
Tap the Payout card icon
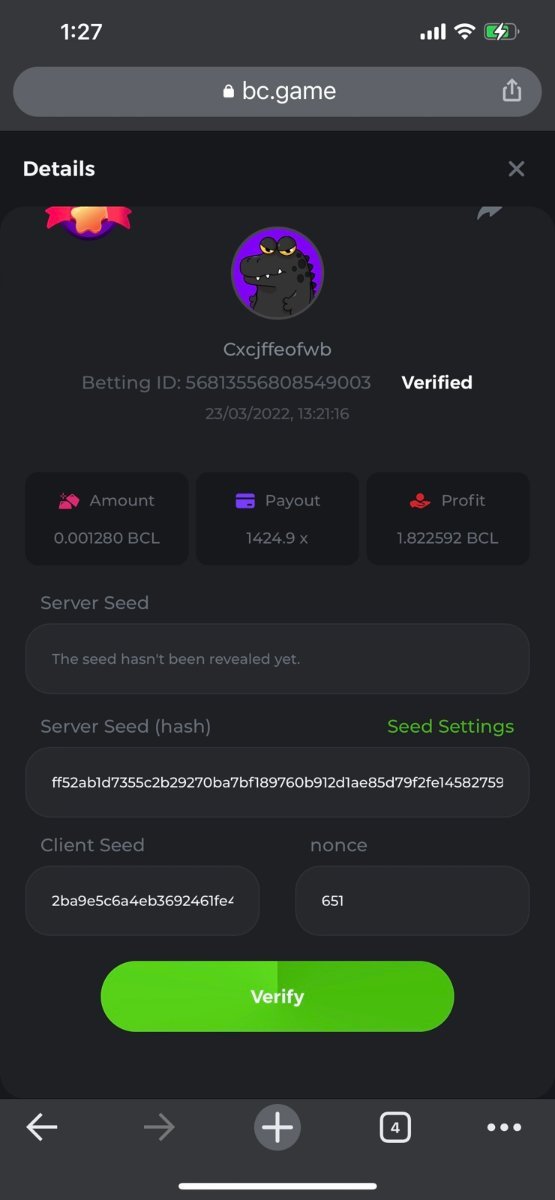click(x=245, y=500)
